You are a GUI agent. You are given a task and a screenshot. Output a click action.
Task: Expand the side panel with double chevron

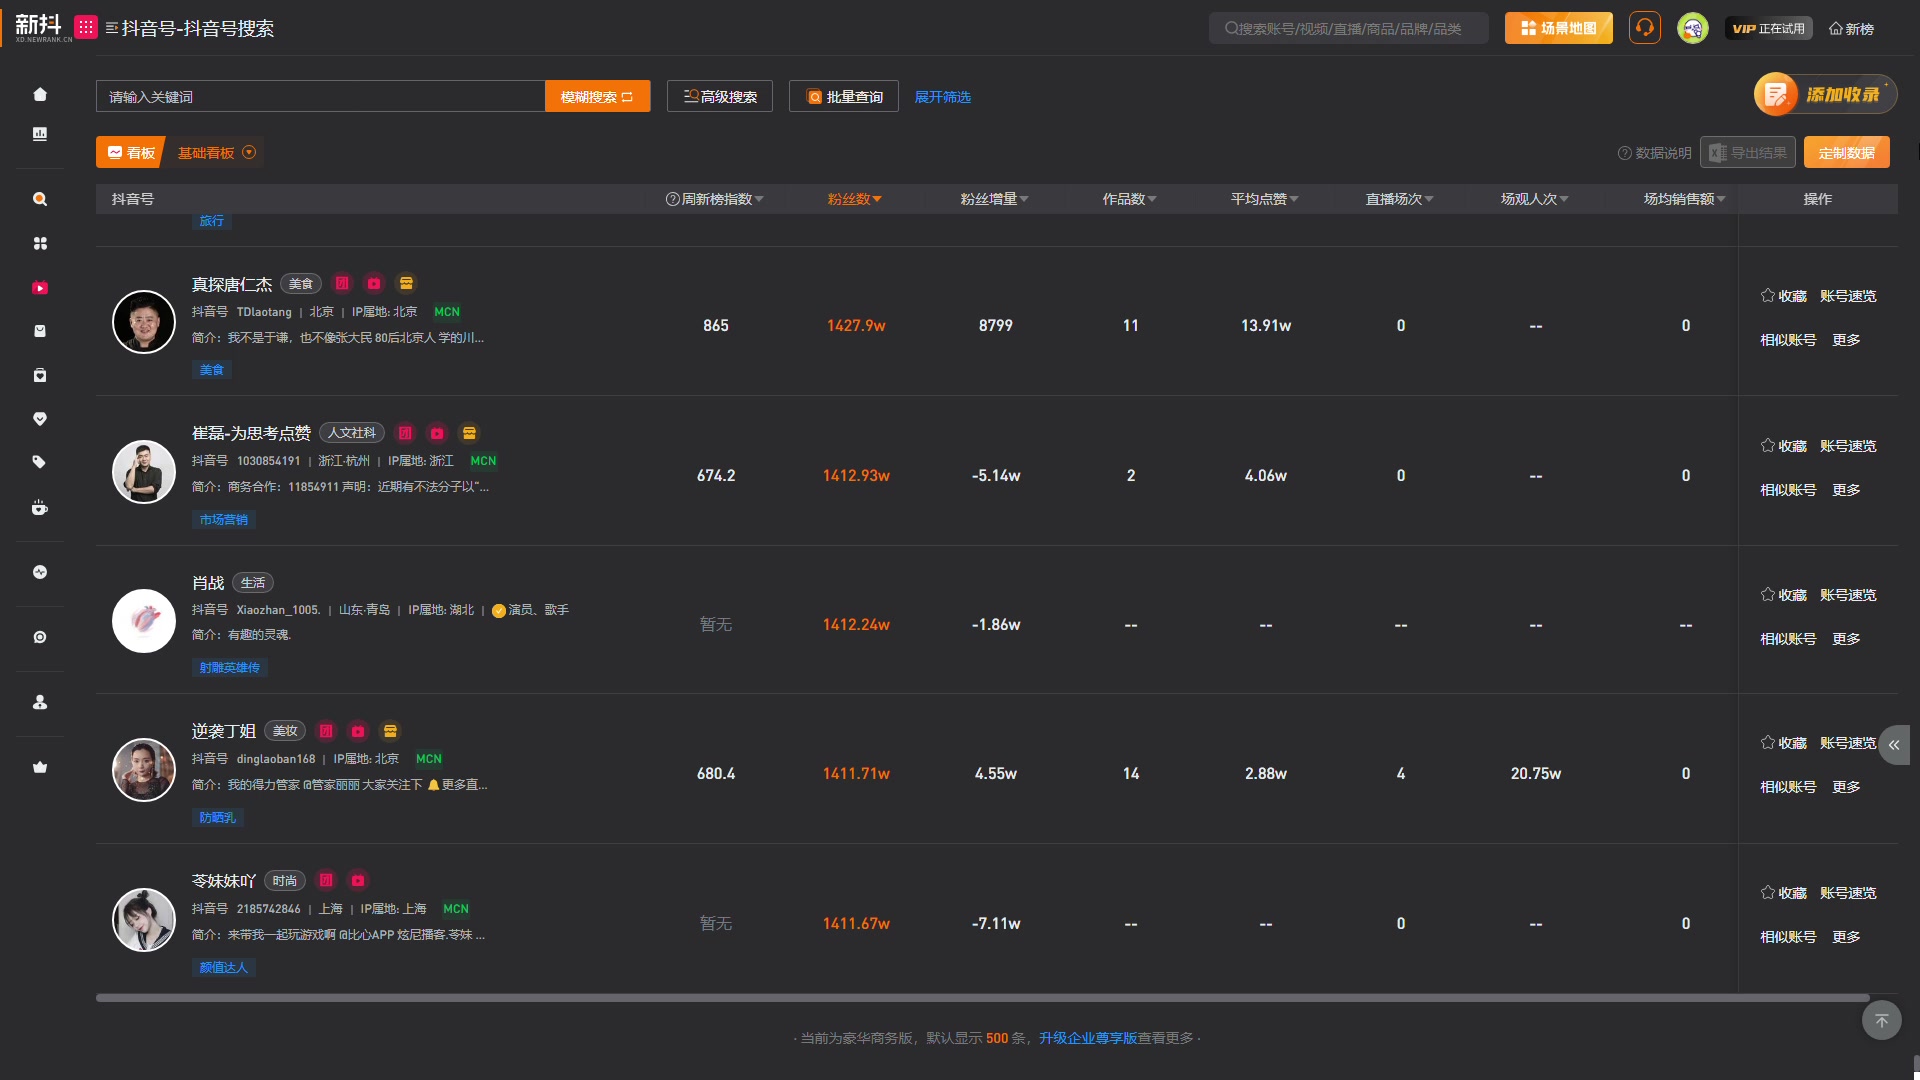(x=1894, y=745)
